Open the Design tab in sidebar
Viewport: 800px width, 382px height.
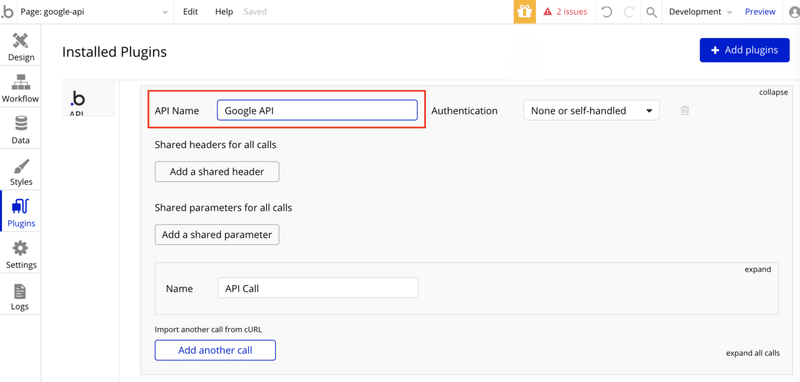21,46
